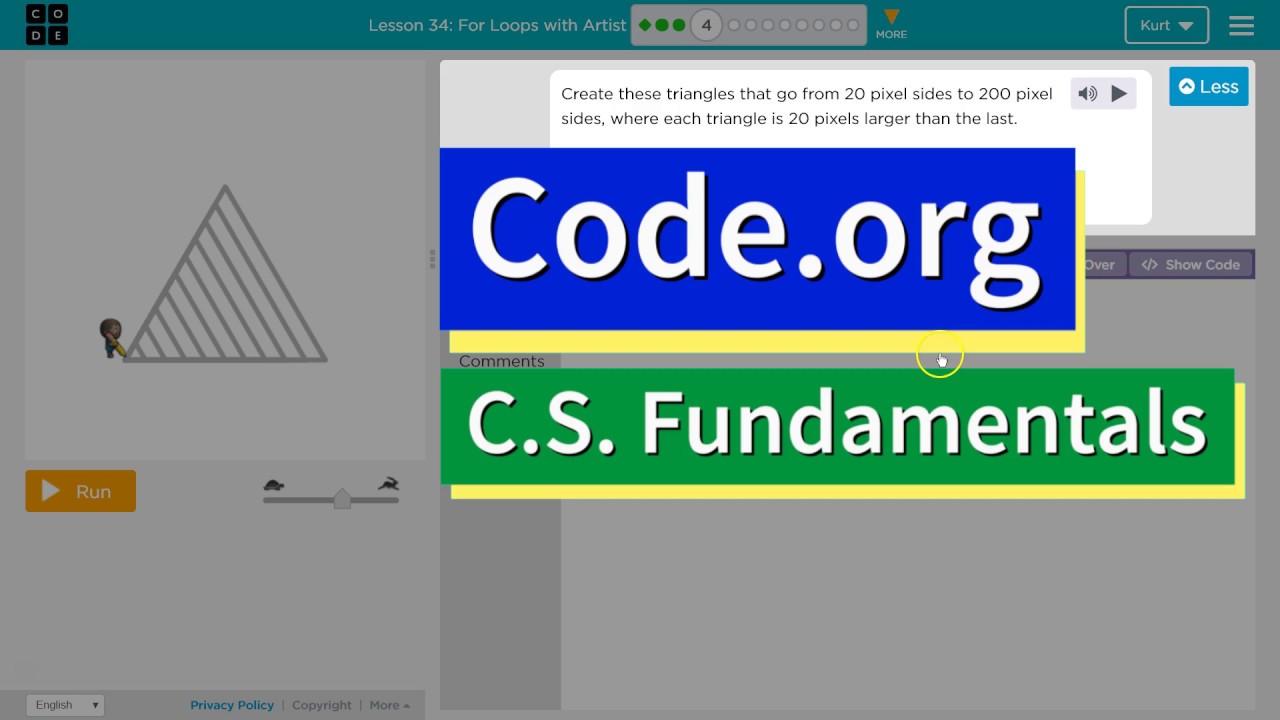Click the turtle slow-speed icon

pos(274,485)
